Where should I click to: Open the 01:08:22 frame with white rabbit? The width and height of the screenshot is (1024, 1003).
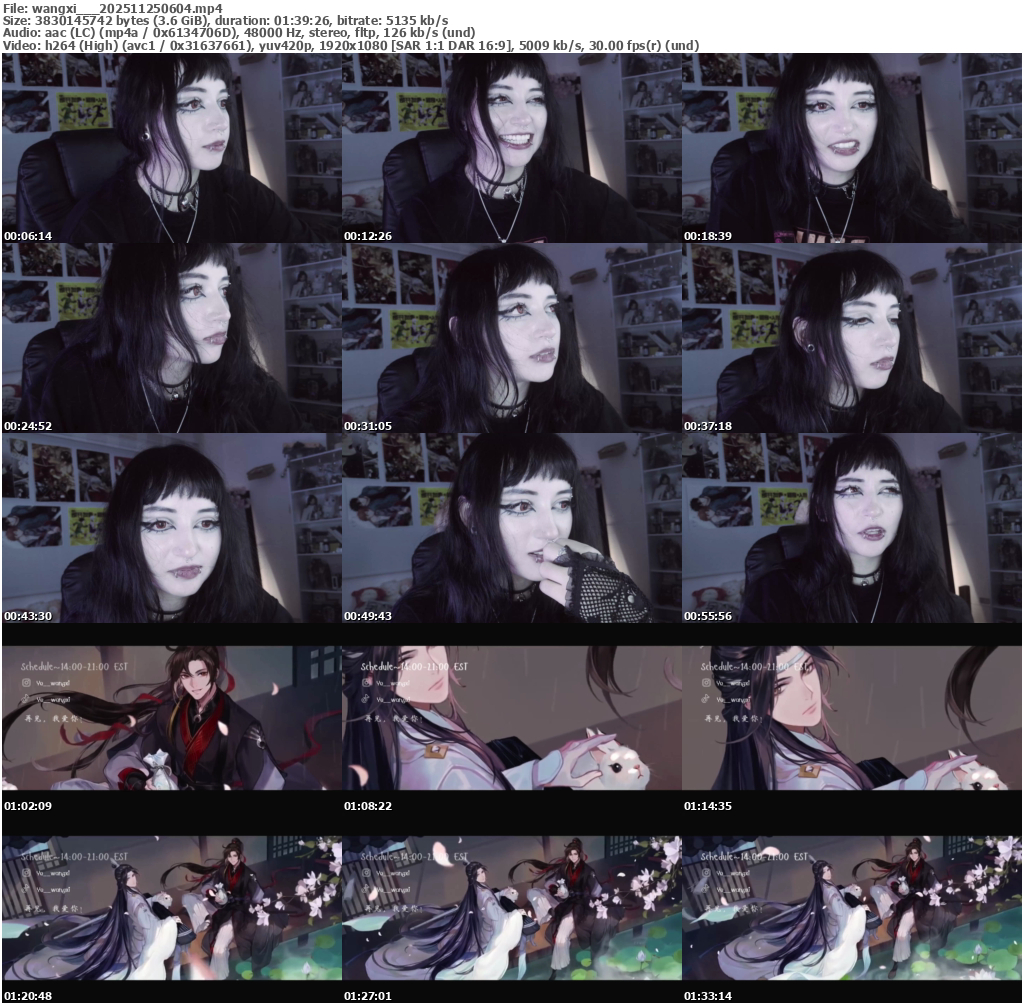pyautogui.click(x=512, y=718)
